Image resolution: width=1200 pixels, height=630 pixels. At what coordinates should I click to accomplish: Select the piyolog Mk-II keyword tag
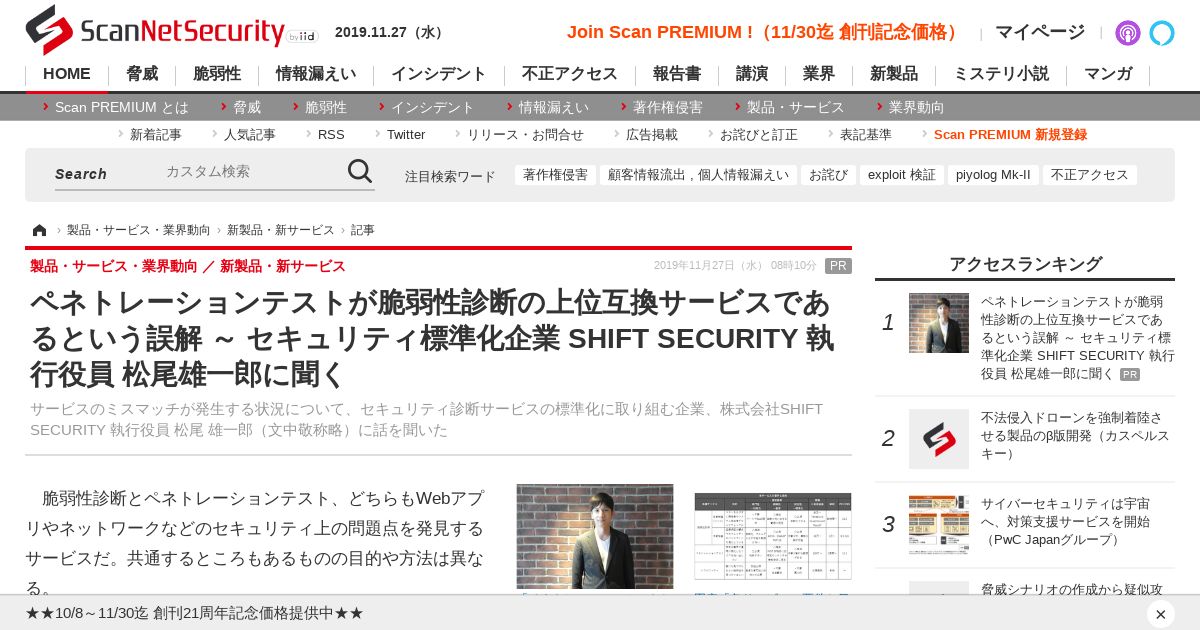[x=993, y=175]
